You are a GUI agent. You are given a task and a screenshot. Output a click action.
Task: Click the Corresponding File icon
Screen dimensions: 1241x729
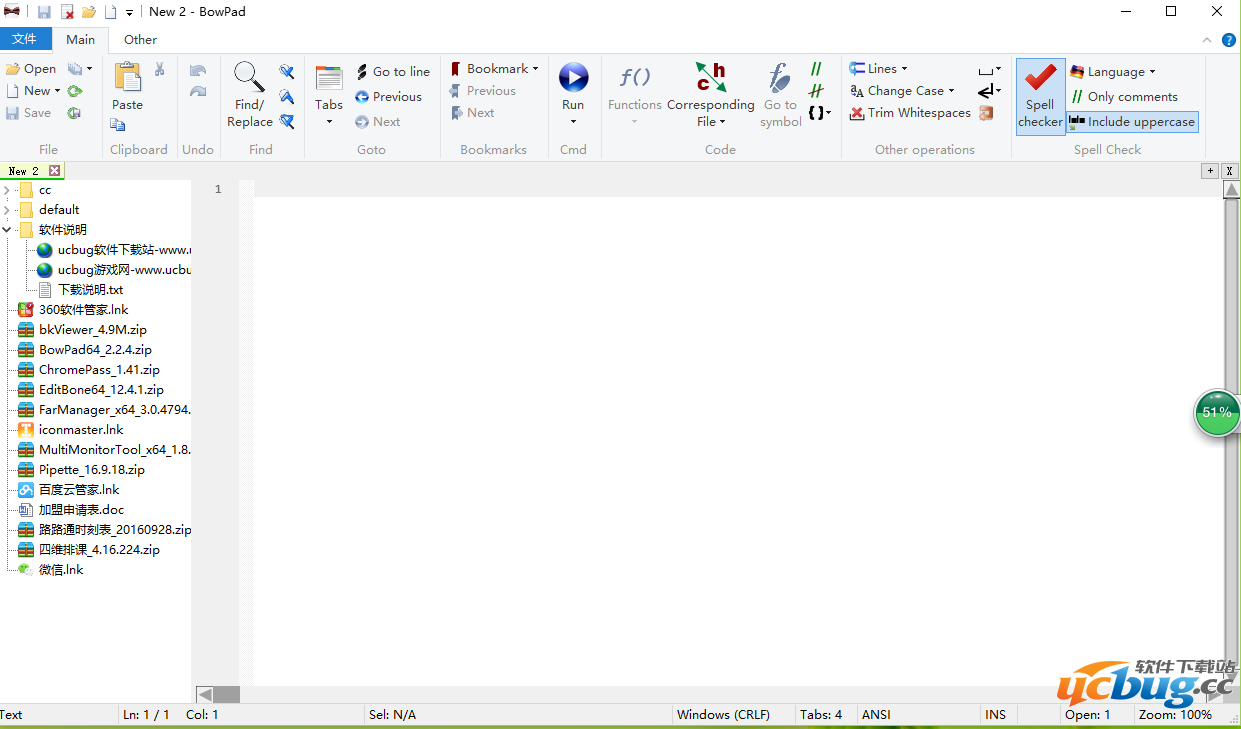tap(710, 78)
